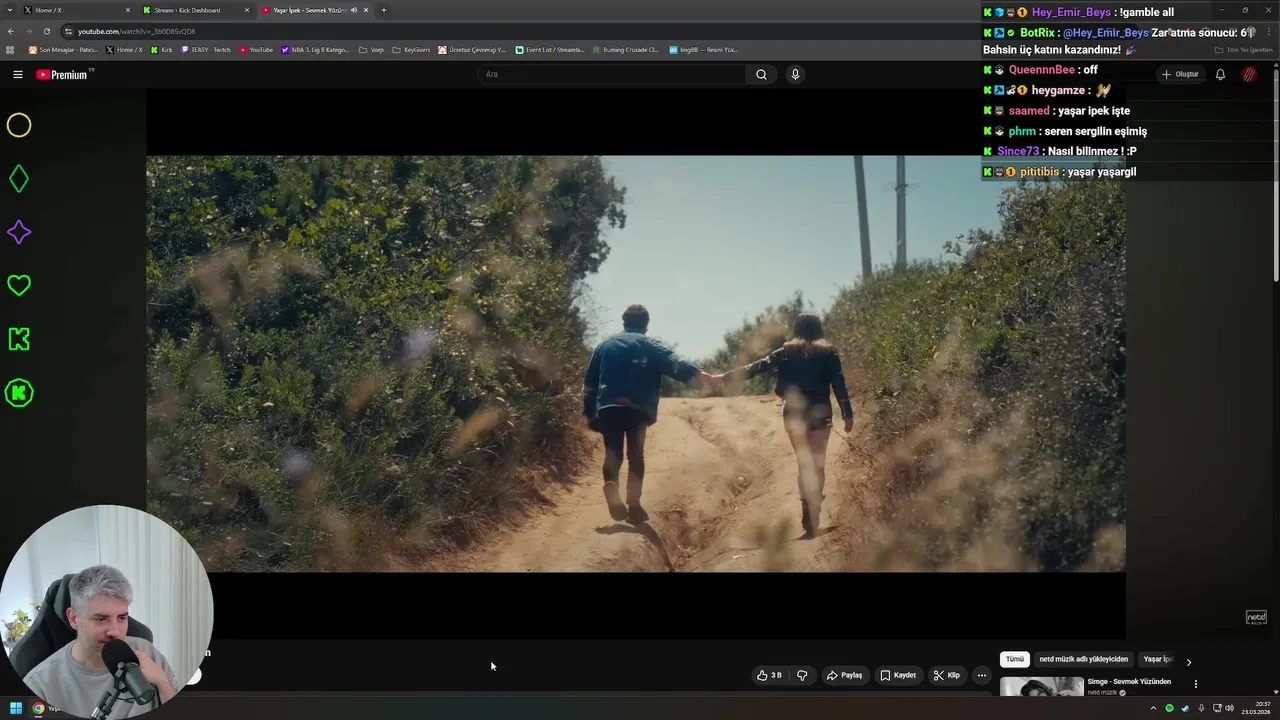
Task: Close the Yaşar İpek YouTube tab
Action: (366, 10)
